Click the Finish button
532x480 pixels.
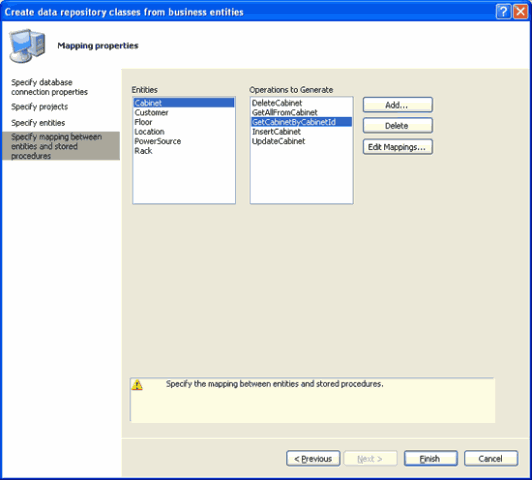click(431, 459)
